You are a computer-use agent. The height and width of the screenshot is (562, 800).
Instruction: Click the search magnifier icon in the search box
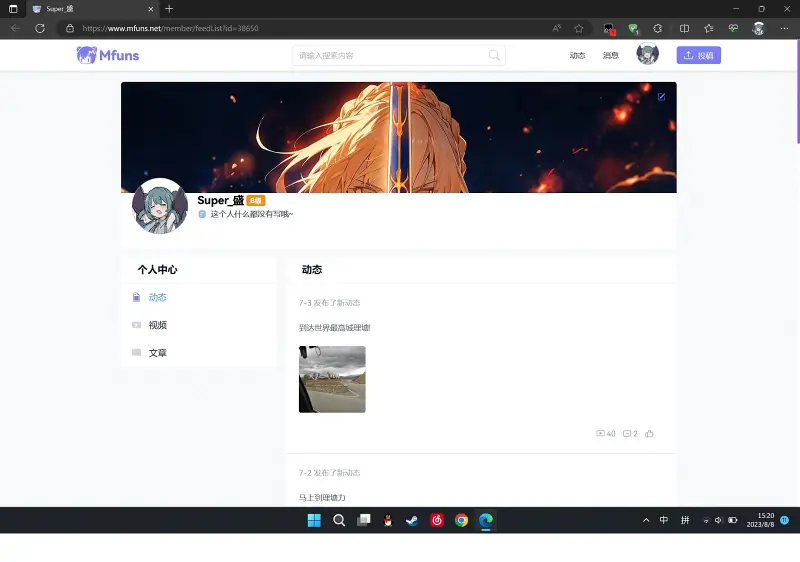click(494, 55)
